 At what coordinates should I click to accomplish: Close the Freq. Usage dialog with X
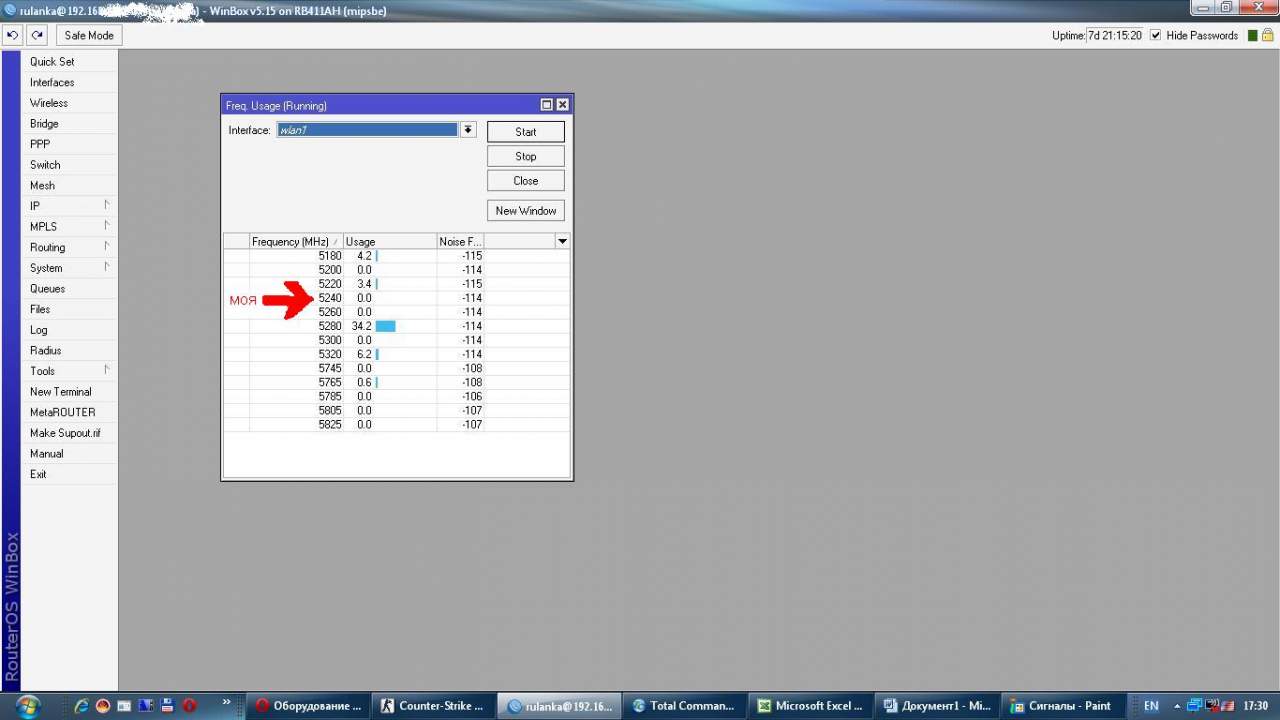562,105
